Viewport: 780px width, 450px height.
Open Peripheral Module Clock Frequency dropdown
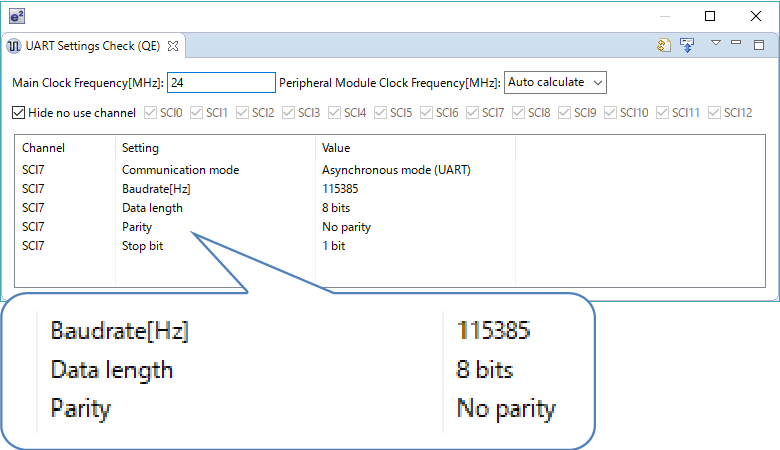coord(555,82)
